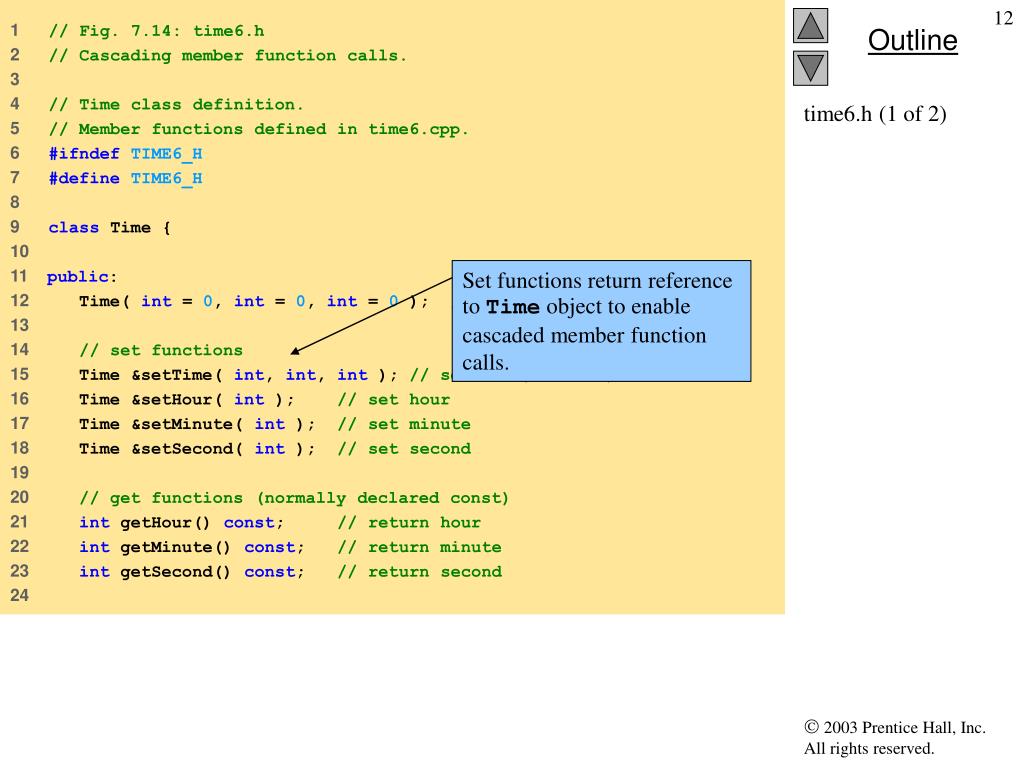Open the Outline link
The height and width of the screenshot is (768, 1024).
(x=912, y=40)
